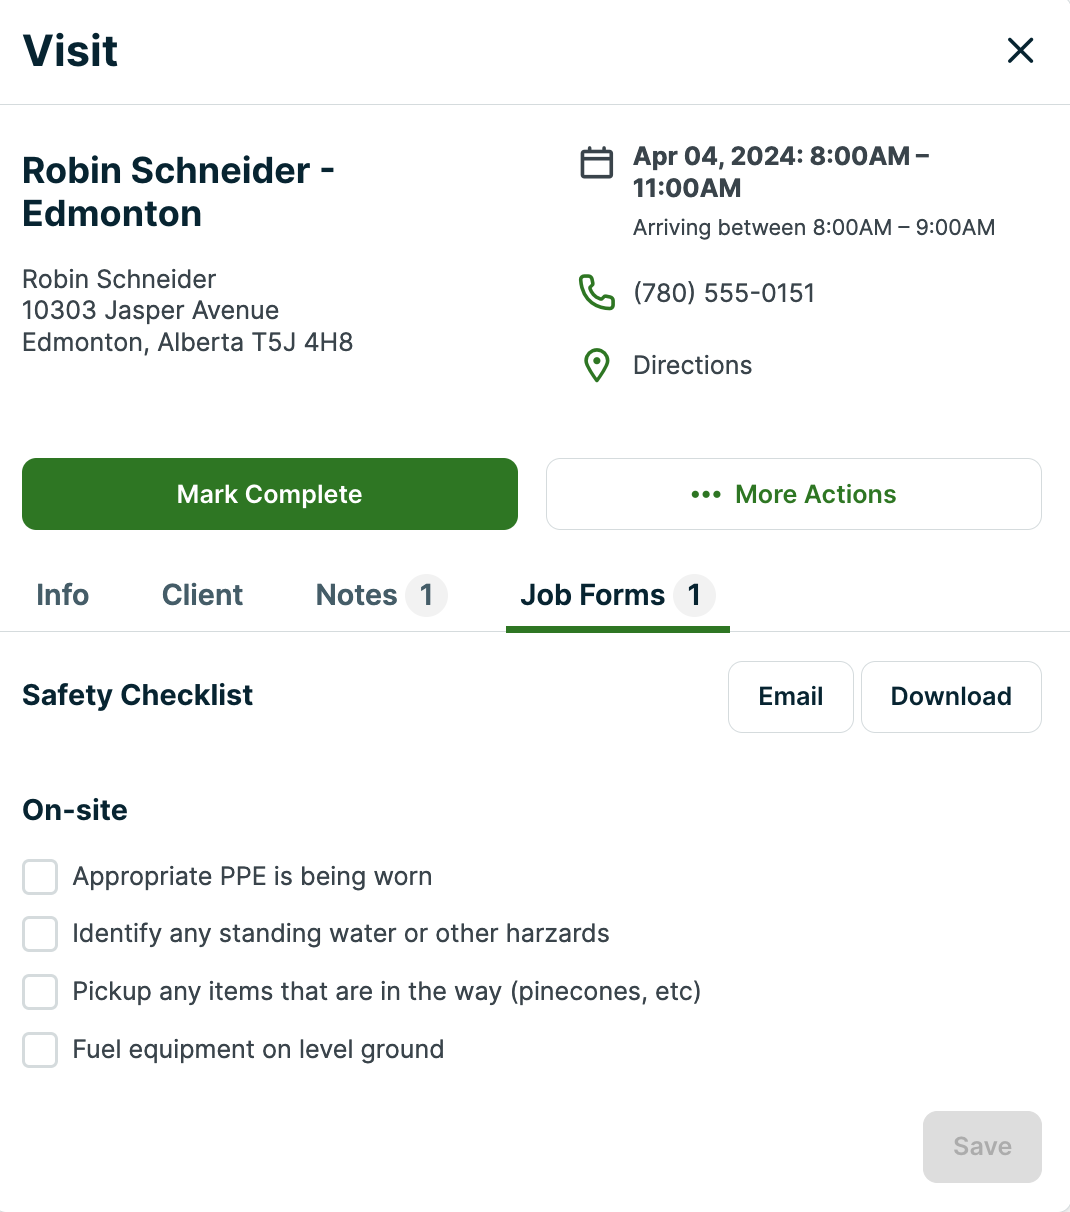The image size is (1070, 1212).
Task: Click the Save button
Action: 982,1147
